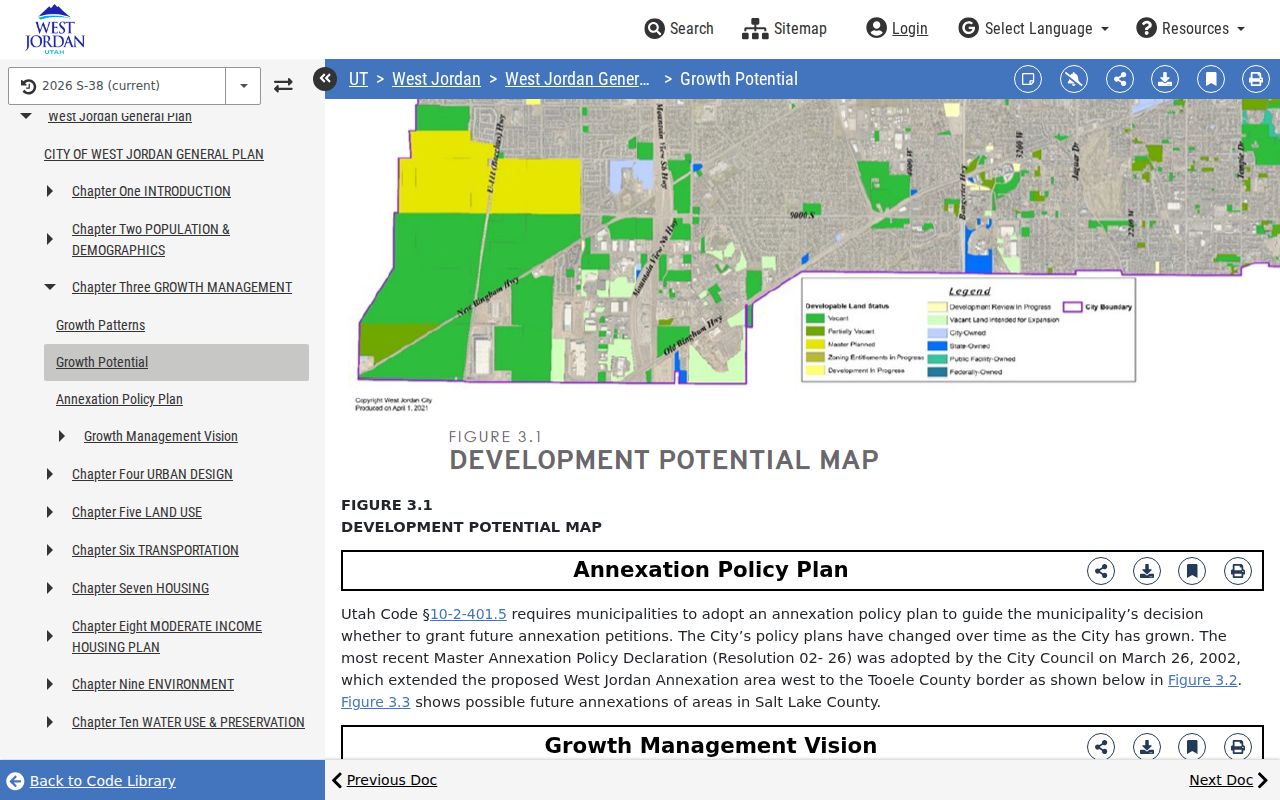
Task: Open the version dropdown caret
Action: pos(243,86)
